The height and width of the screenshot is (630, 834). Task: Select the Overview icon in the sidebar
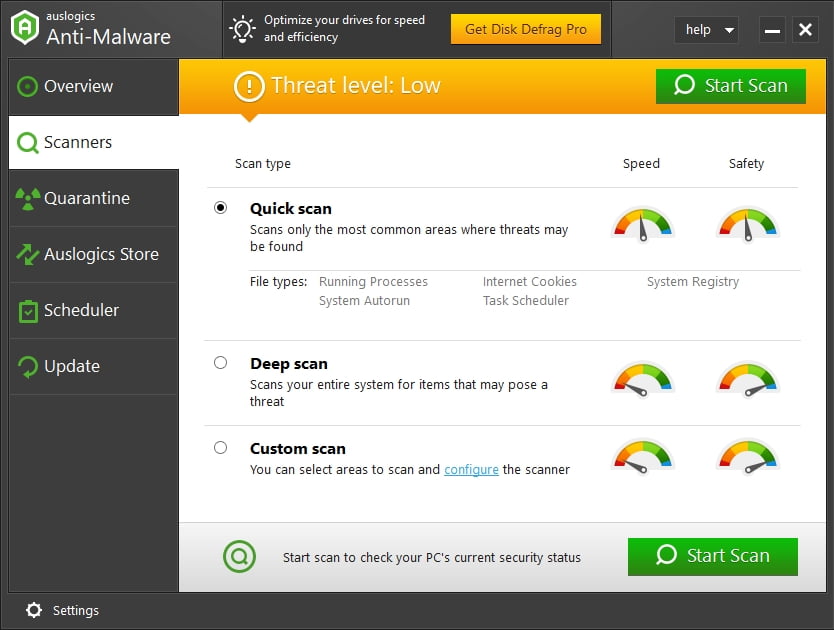coord(25,86)
